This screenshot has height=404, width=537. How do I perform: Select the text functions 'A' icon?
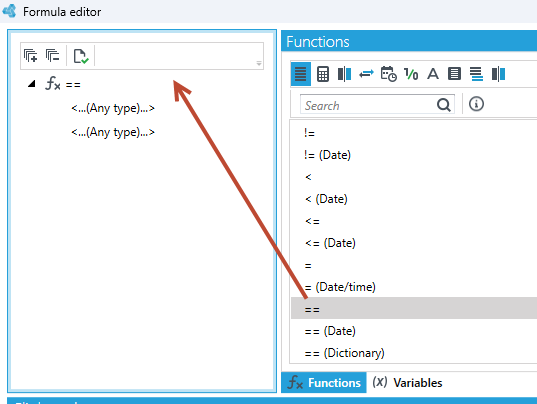433,74
